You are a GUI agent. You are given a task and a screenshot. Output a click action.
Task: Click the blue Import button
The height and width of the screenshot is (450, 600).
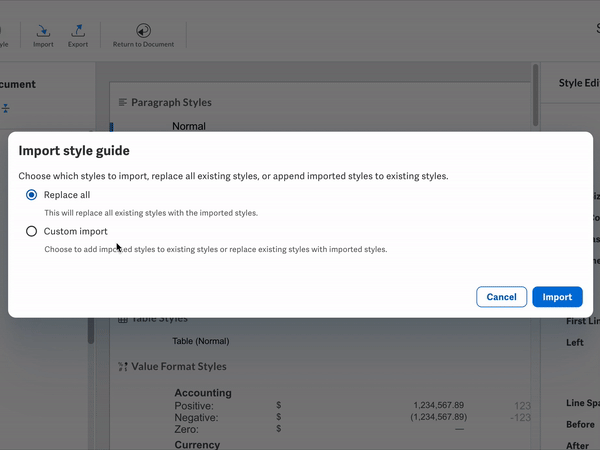tap(557, 297)
